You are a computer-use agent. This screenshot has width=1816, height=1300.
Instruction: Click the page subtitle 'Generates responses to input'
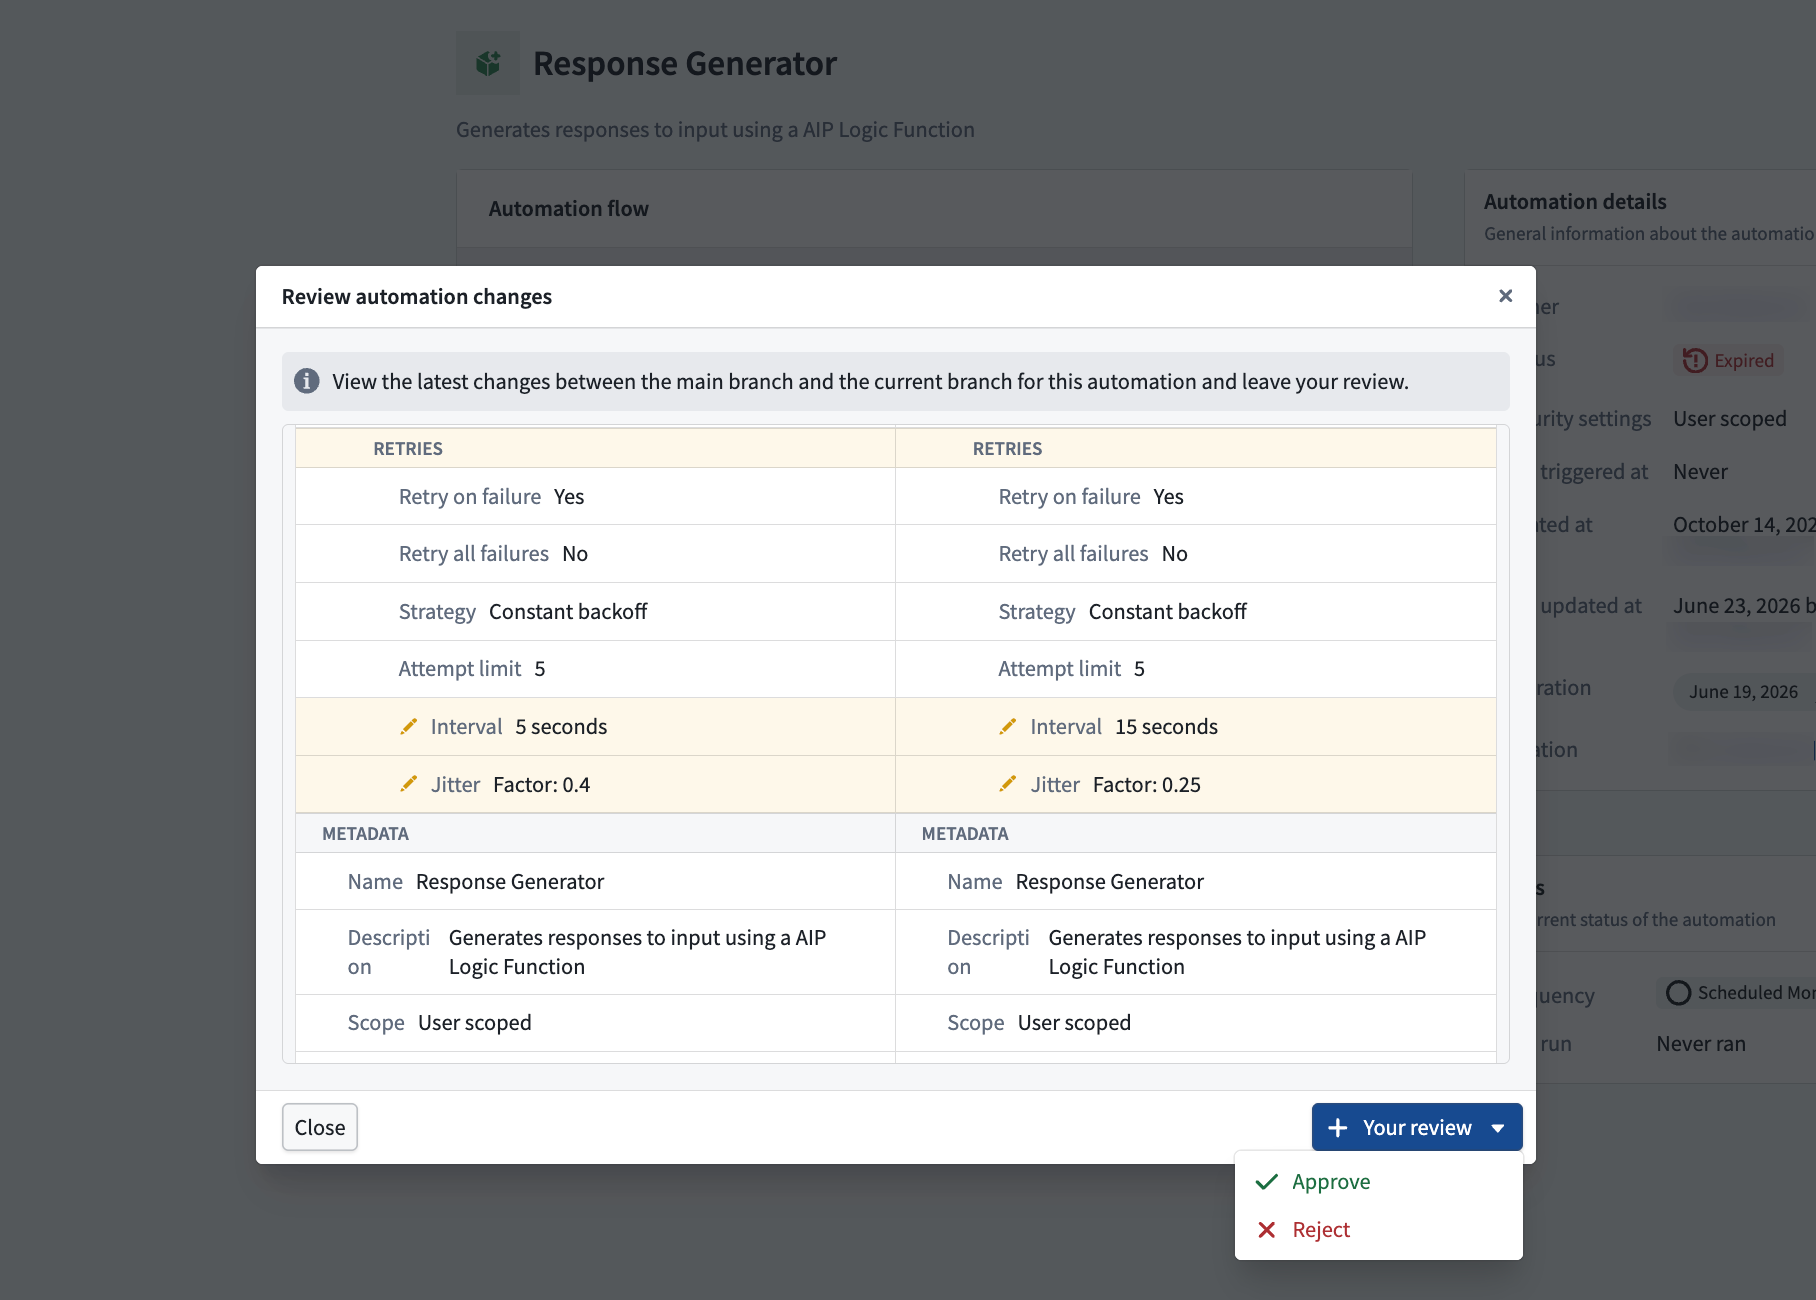715,130
